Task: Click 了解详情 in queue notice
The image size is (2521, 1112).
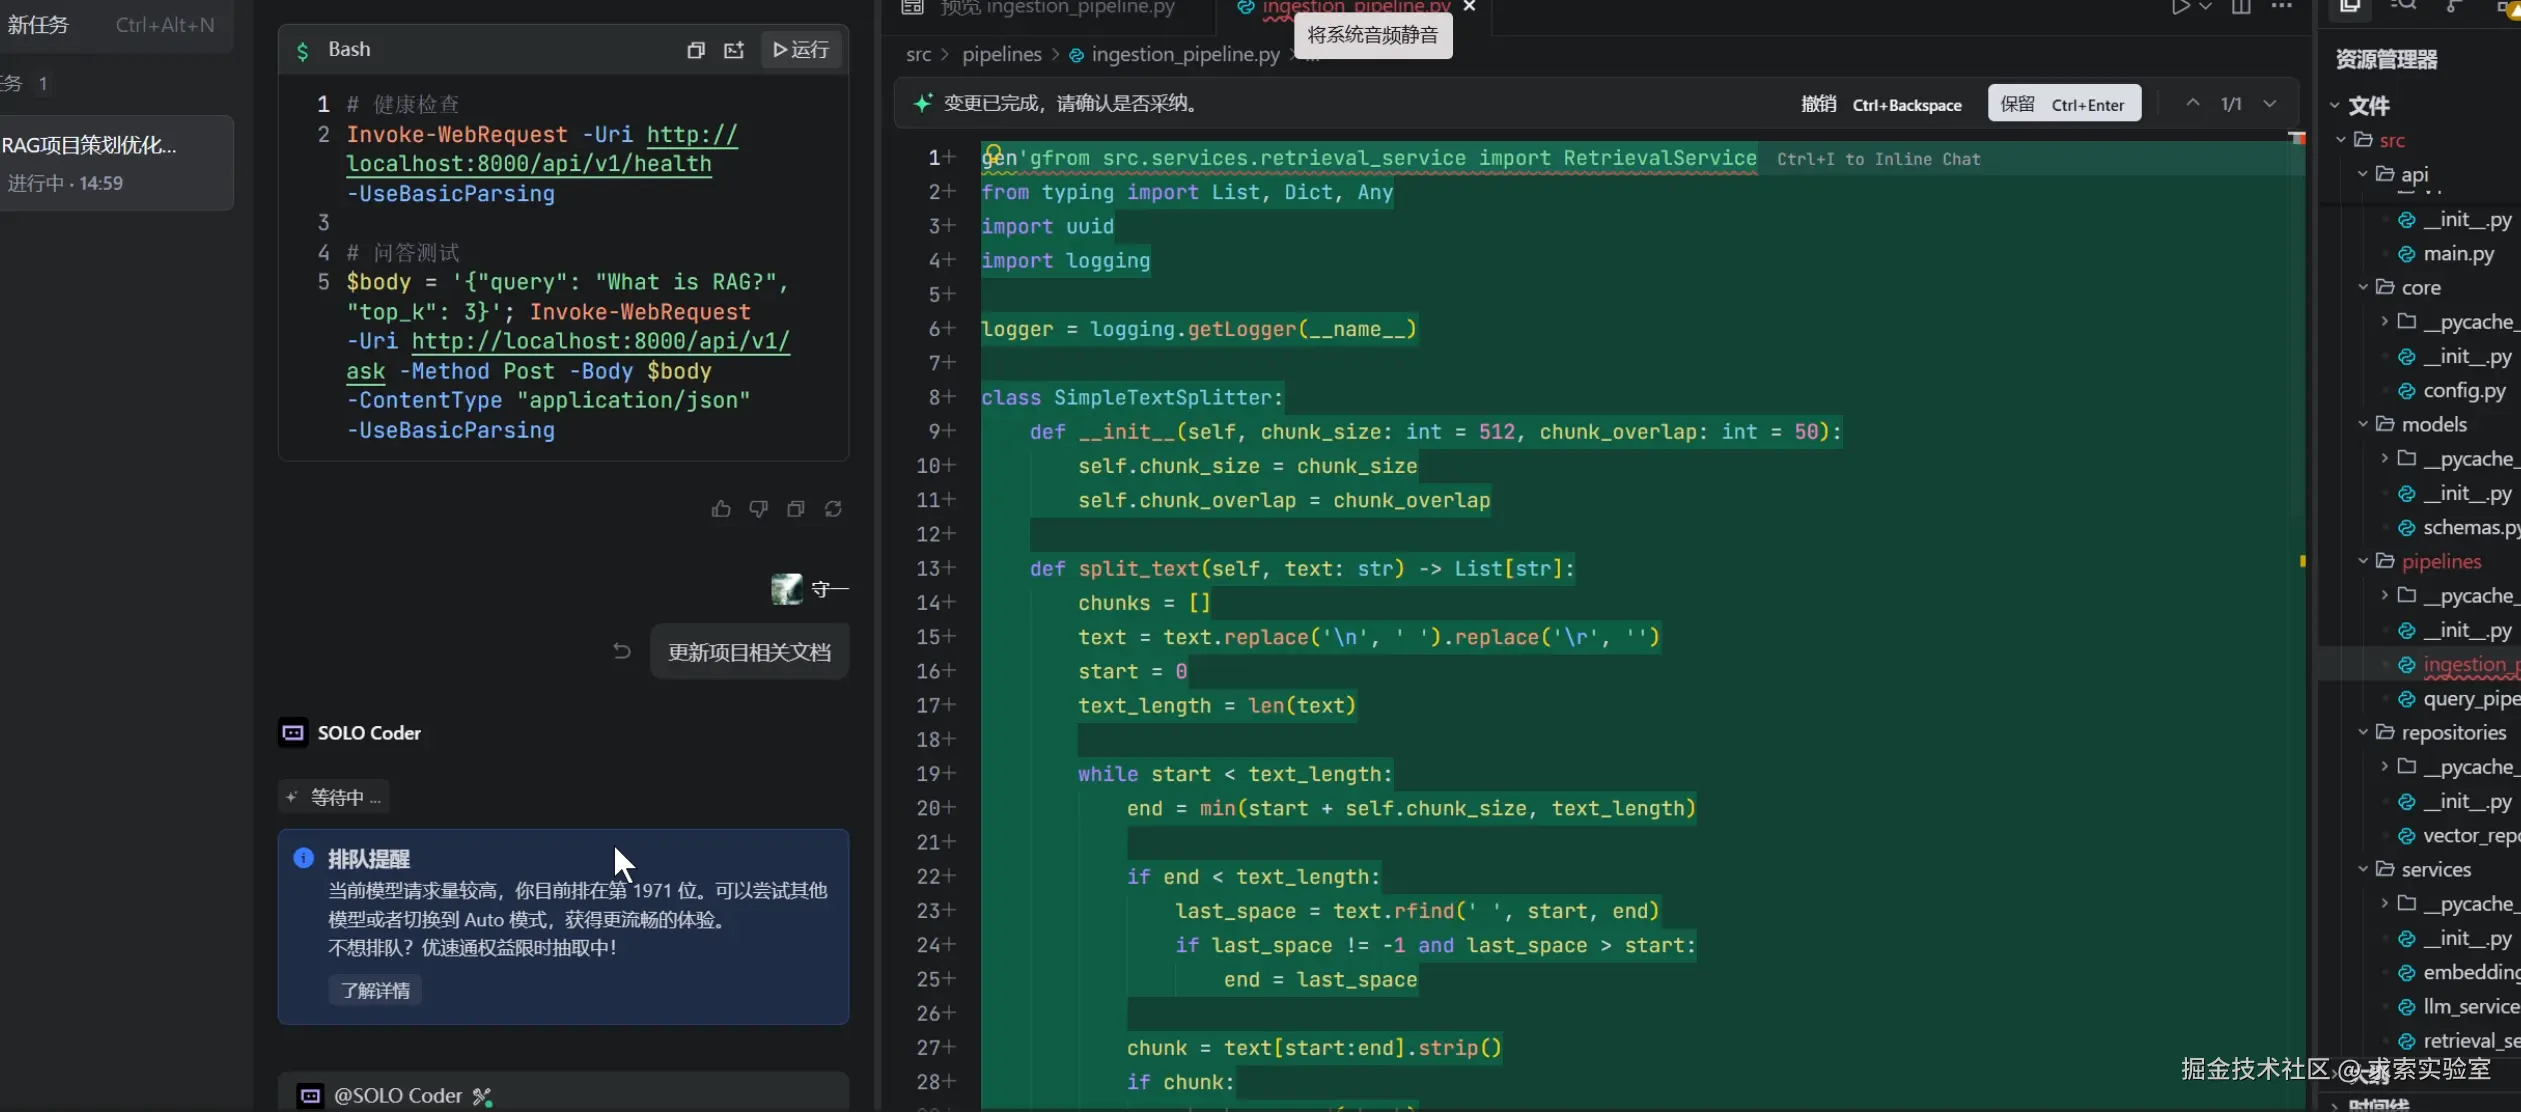Action: 375,990
